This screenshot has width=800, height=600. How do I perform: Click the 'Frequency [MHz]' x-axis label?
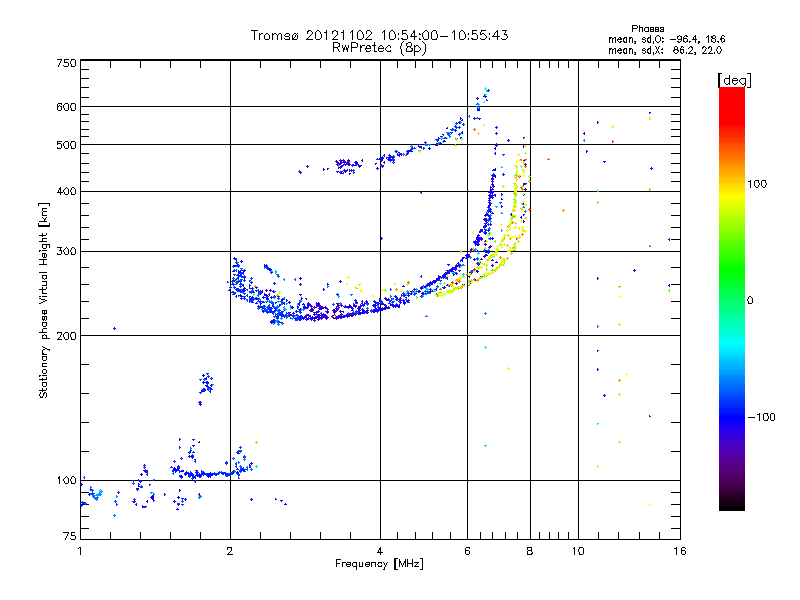point(379,564)
